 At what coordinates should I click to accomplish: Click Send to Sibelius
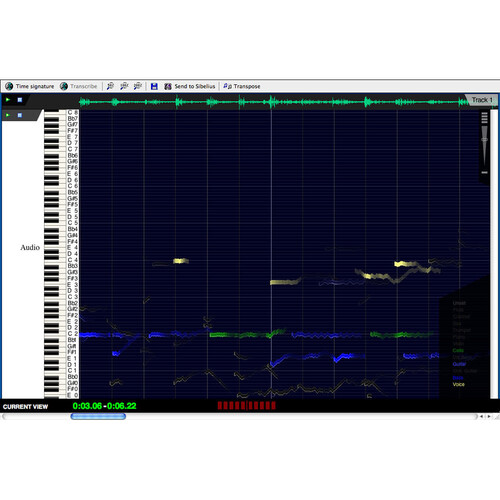pyautogui.click(x=190, y=86)
